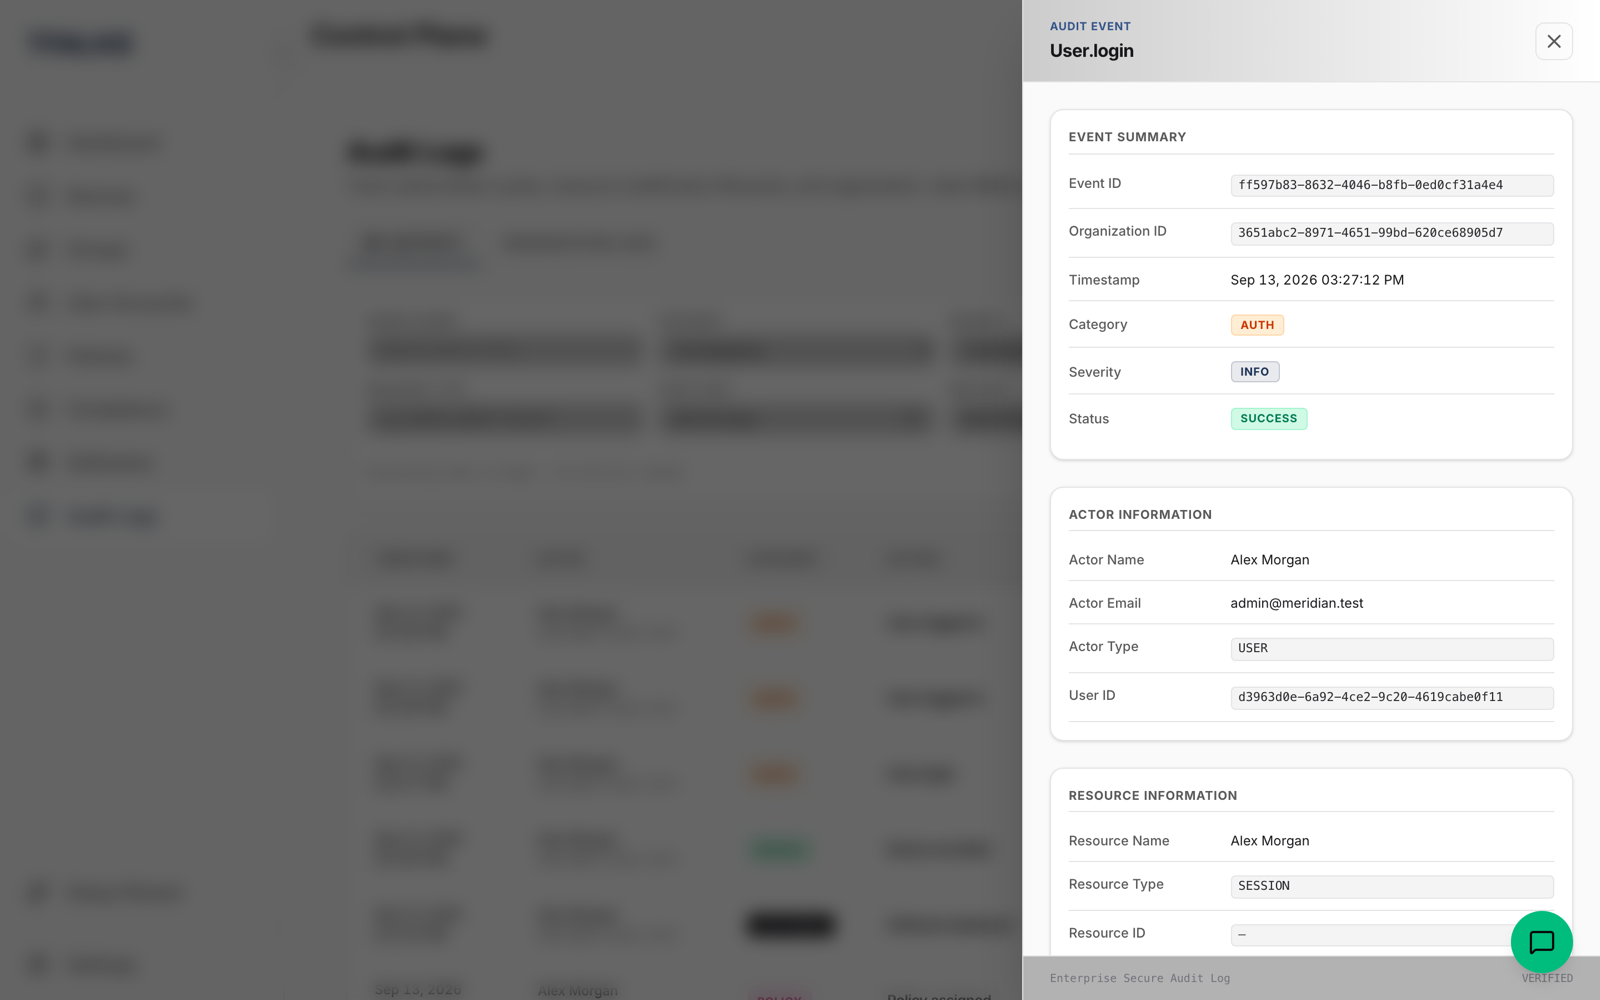
Task: Click the RESOURCE INFORMATION section heading
Action: coord(1152,796)
